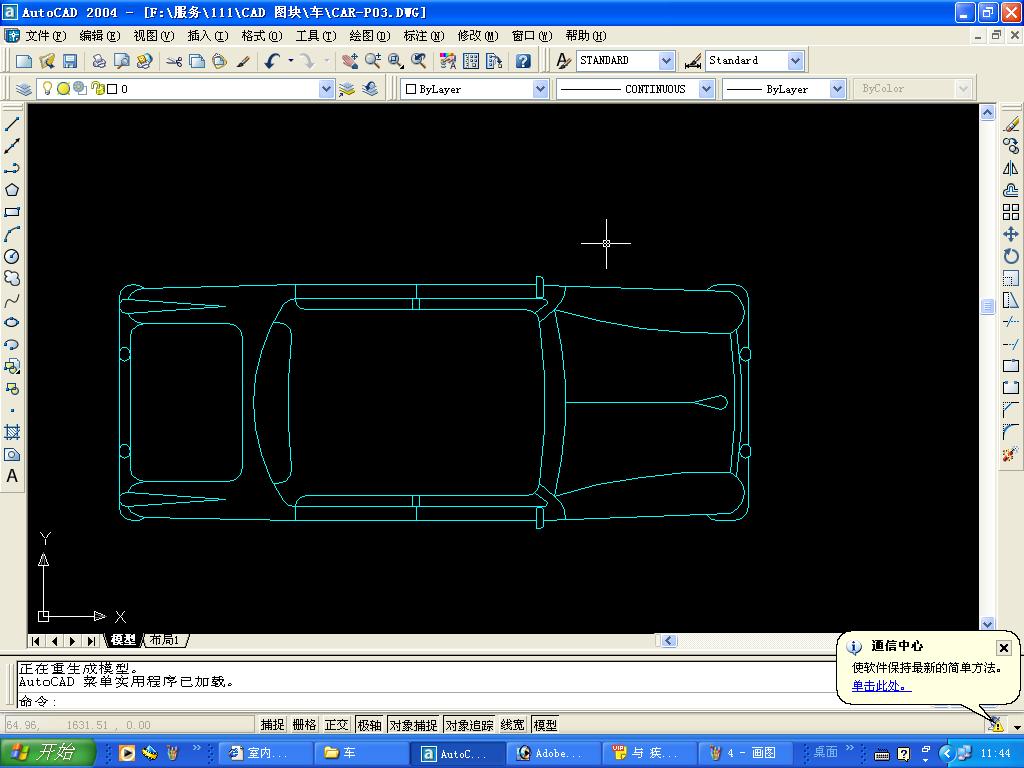Screen dimensions: 1024x768
Task: Select the Circle draw tool
Action: click(12, 256)
